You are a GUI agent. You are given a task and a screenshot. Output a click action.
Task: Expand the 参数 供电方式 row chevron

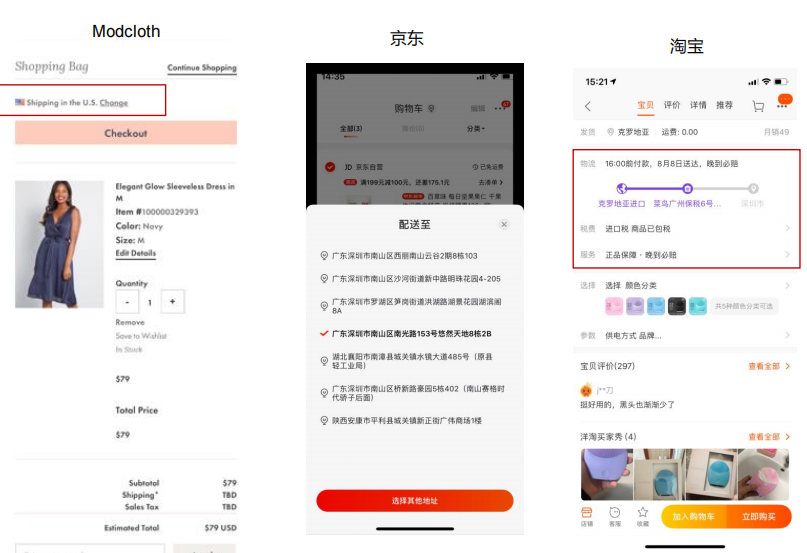787,335
